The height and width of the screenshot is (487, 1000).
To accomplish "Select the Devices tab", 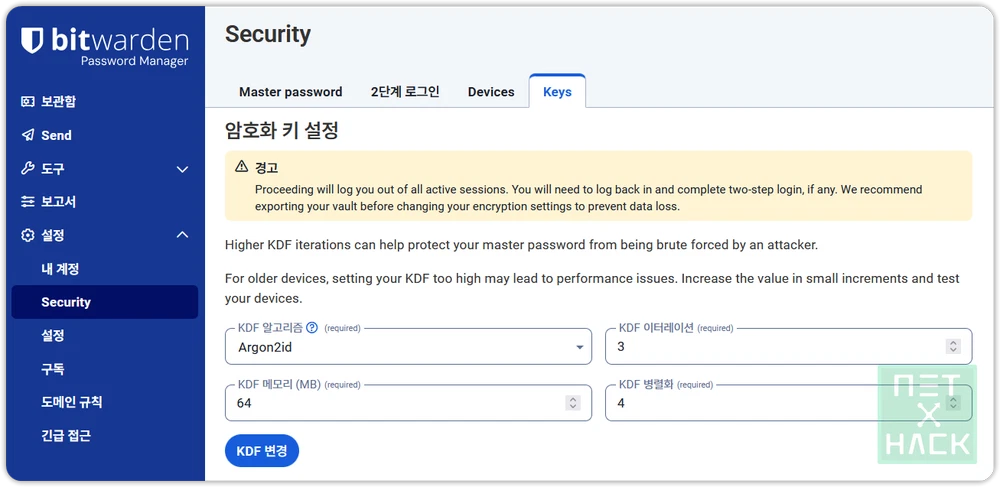I will (491, 92).
